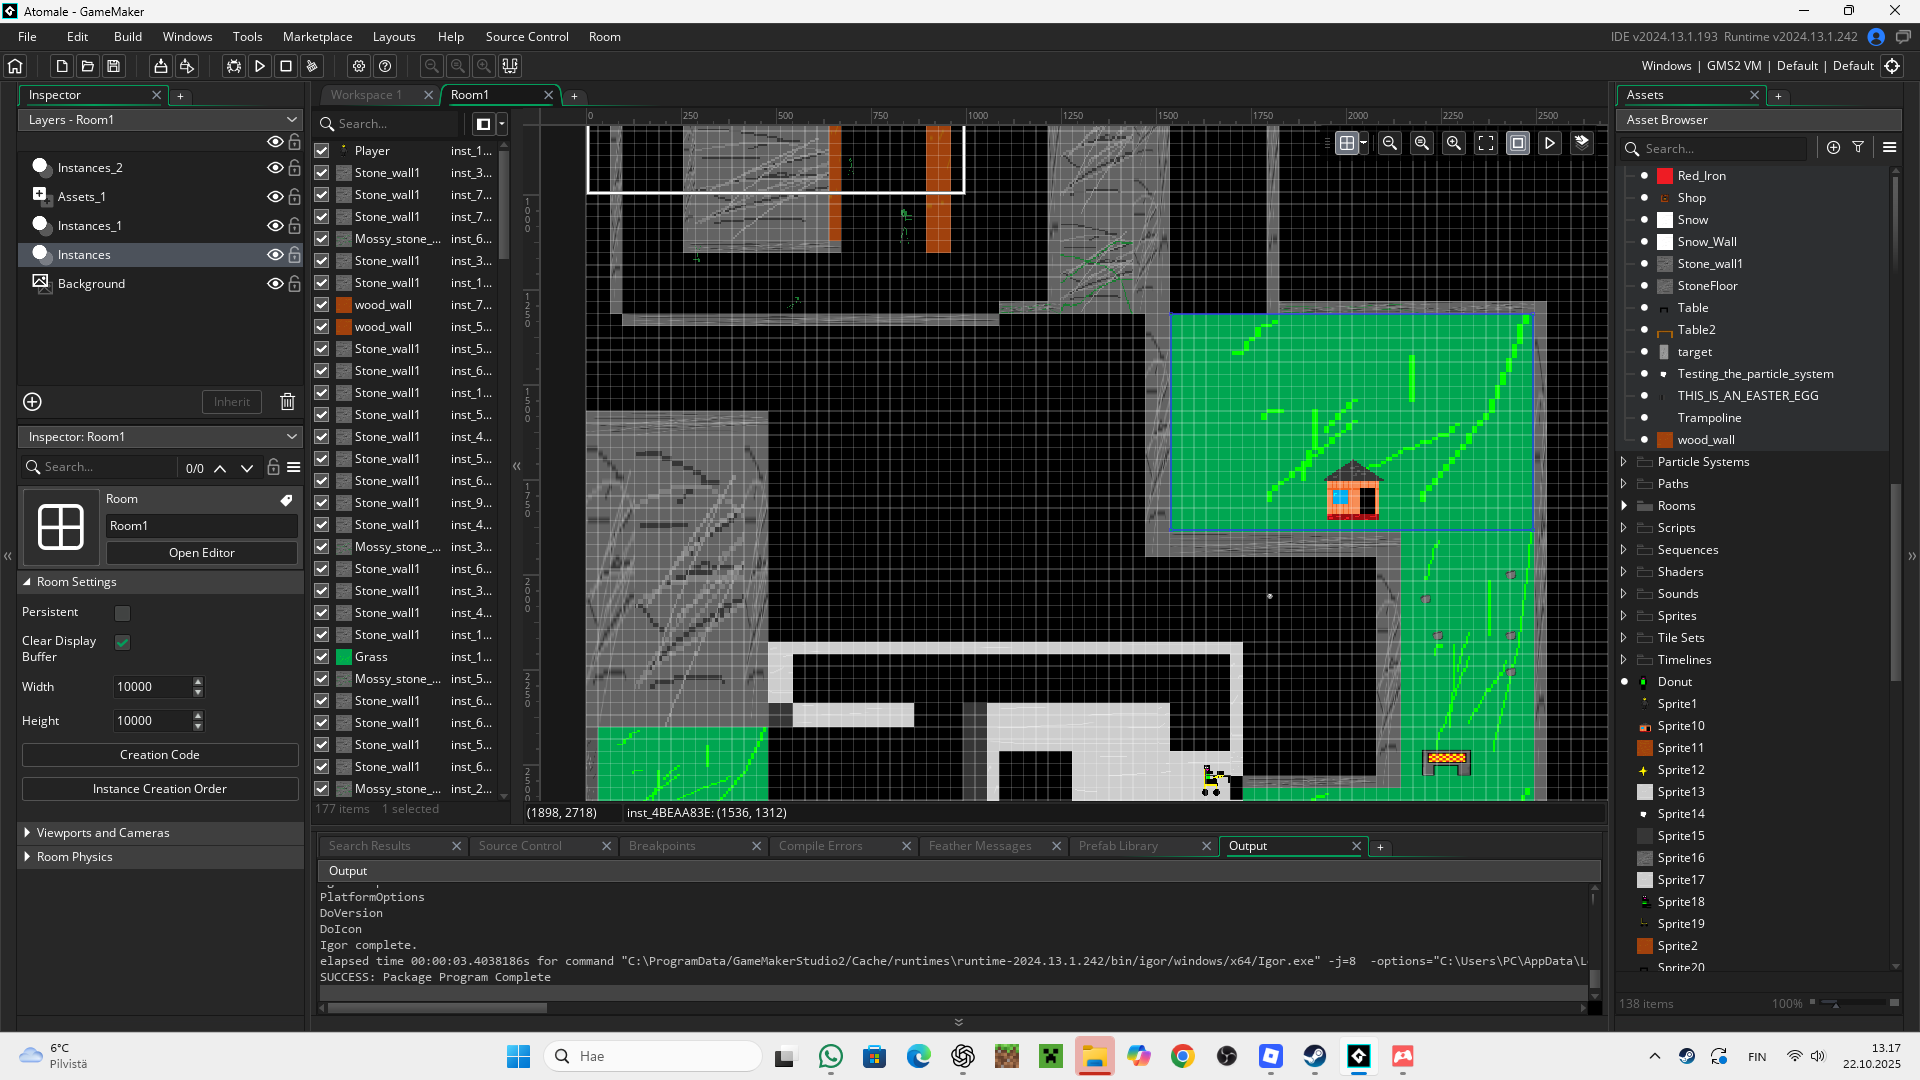Delete layer with trash icon
This screenshot has height=1080, width=1920.
click(287, 402)
